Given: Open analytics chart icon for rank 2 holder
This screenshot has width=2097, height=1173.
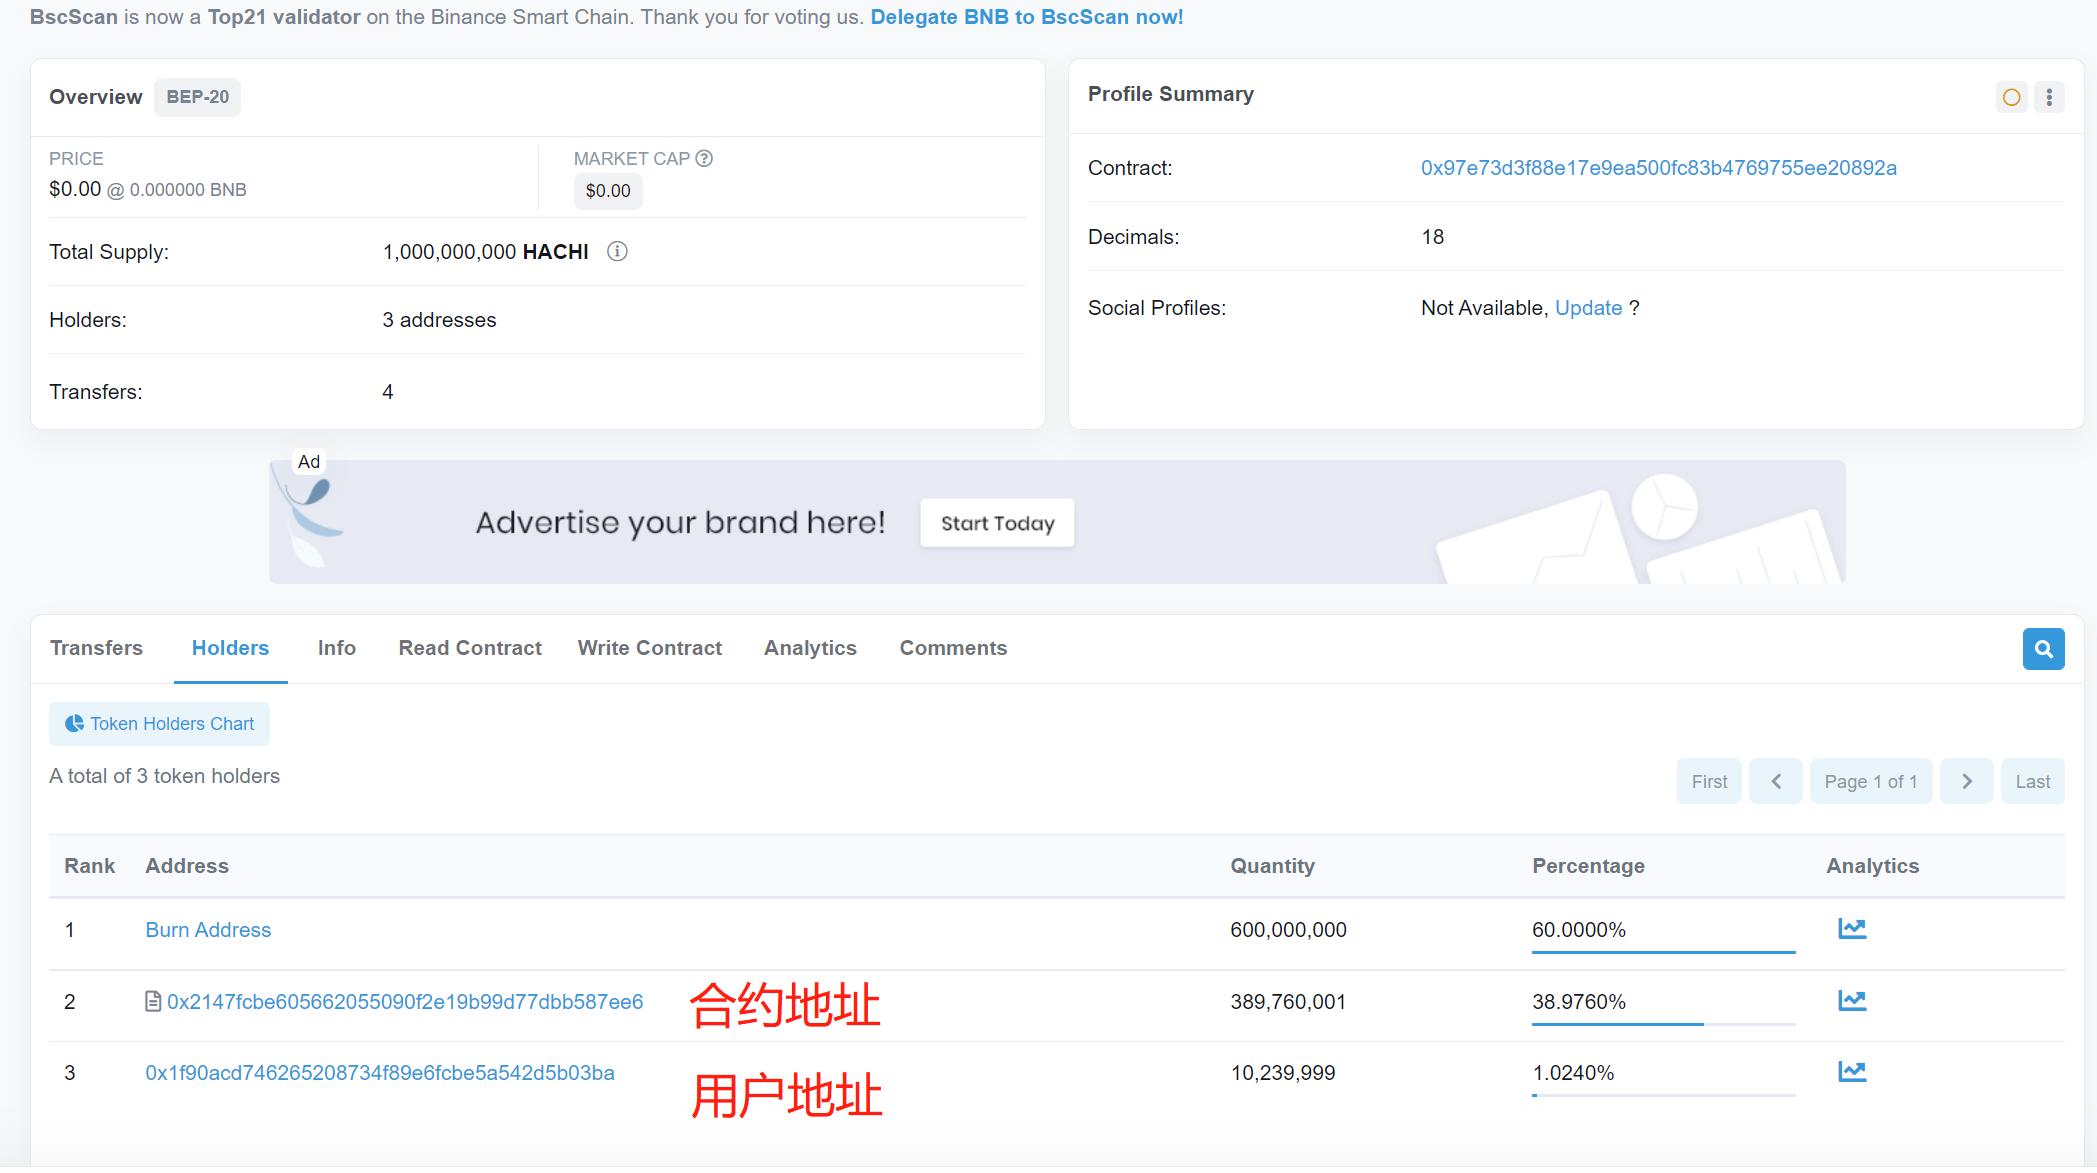Looking at the screenshot, I should tap(1851, 1001).
